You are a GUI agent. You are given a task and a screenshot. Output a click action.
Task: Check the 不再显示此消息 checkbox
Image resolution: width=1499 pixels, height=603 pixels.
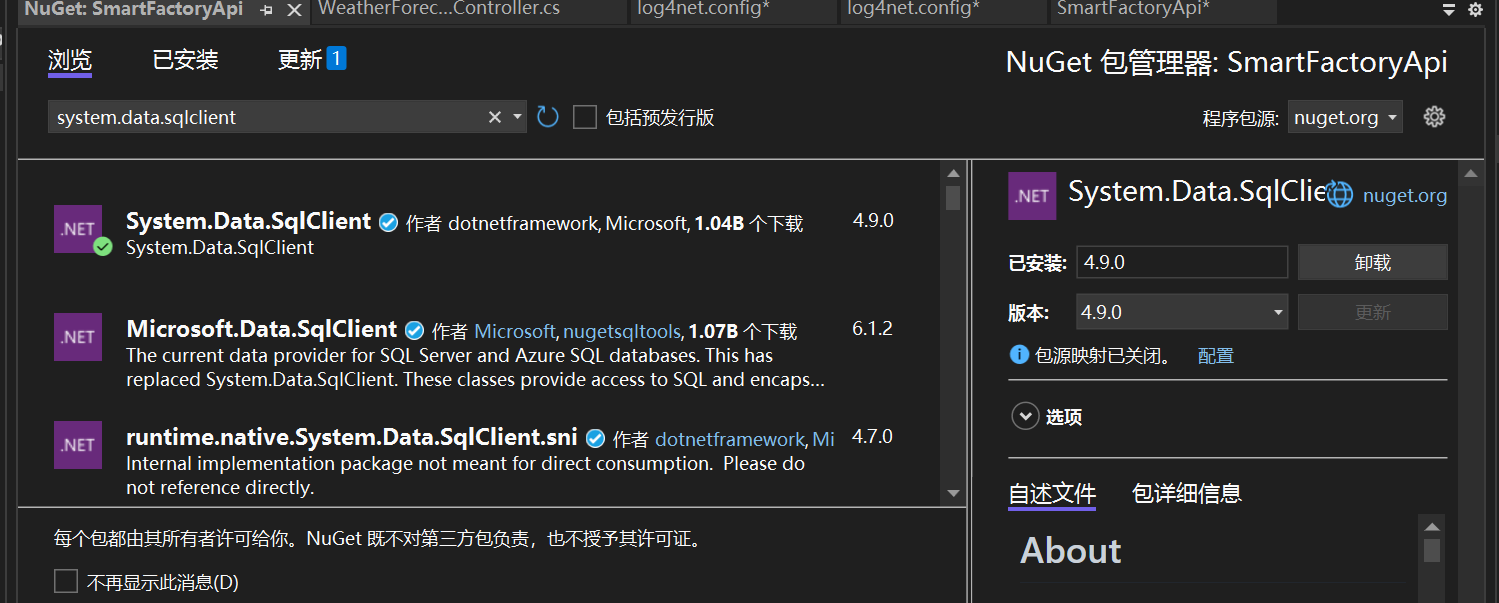(x=65, y=580)
